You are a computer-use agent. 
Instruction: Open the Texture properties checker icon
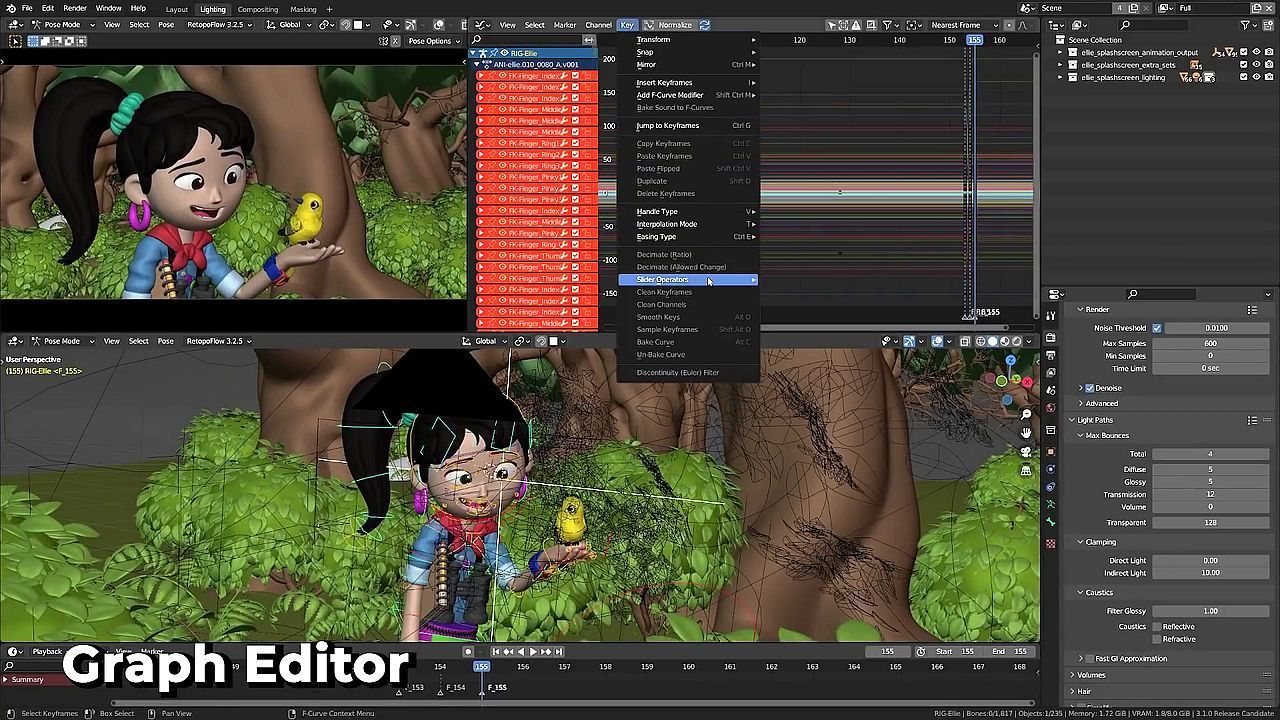click(x=1051, y=543)
